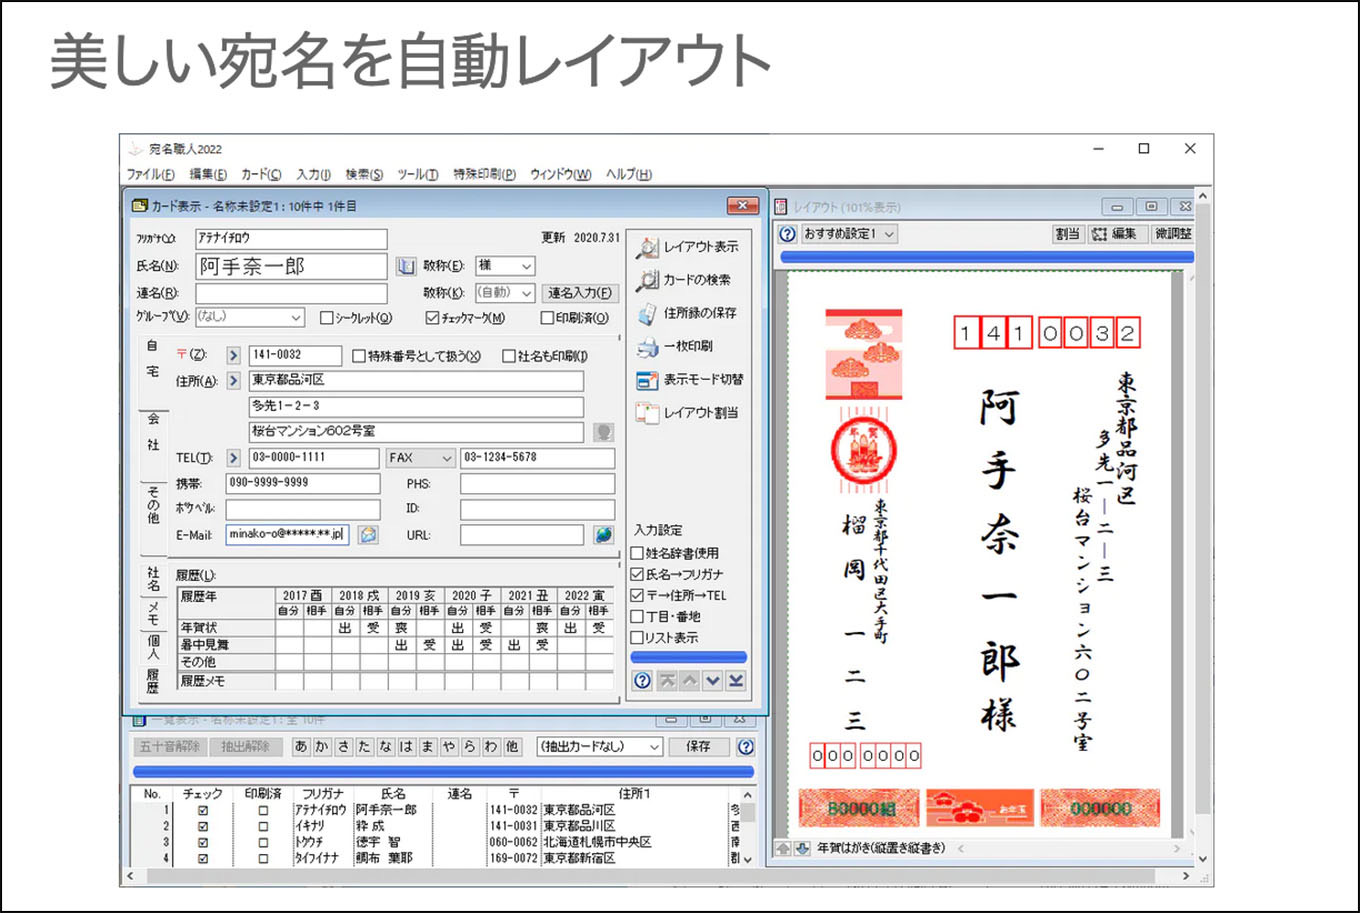1360x913 pixels.
Task: Click the 微調整 button in layout window
Action: click(x=1173, y=234)
